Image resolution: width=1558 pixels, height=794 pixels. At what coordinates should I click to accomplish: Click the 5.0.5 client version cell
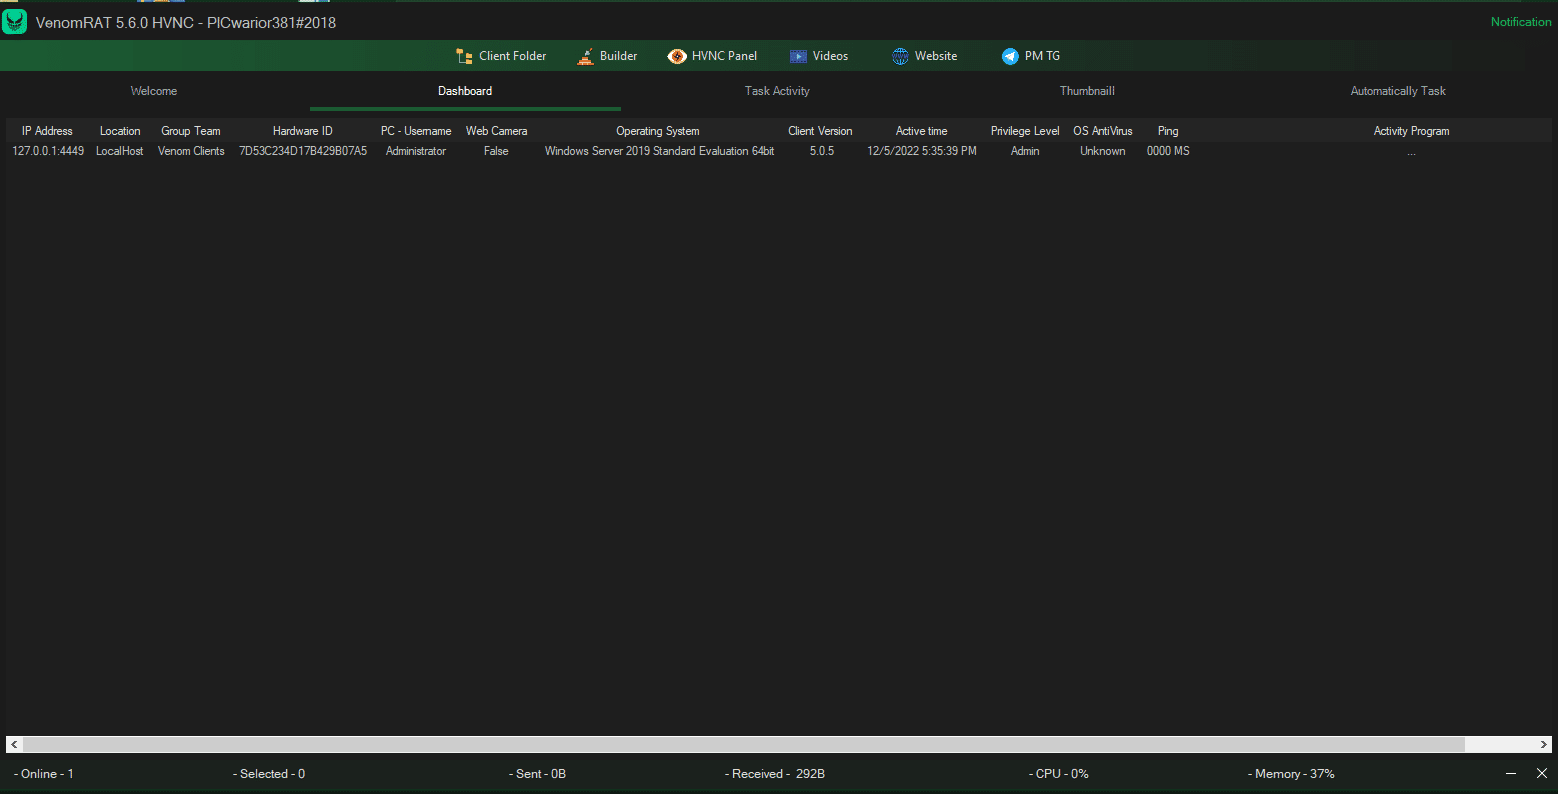click(x=822, y=151)
